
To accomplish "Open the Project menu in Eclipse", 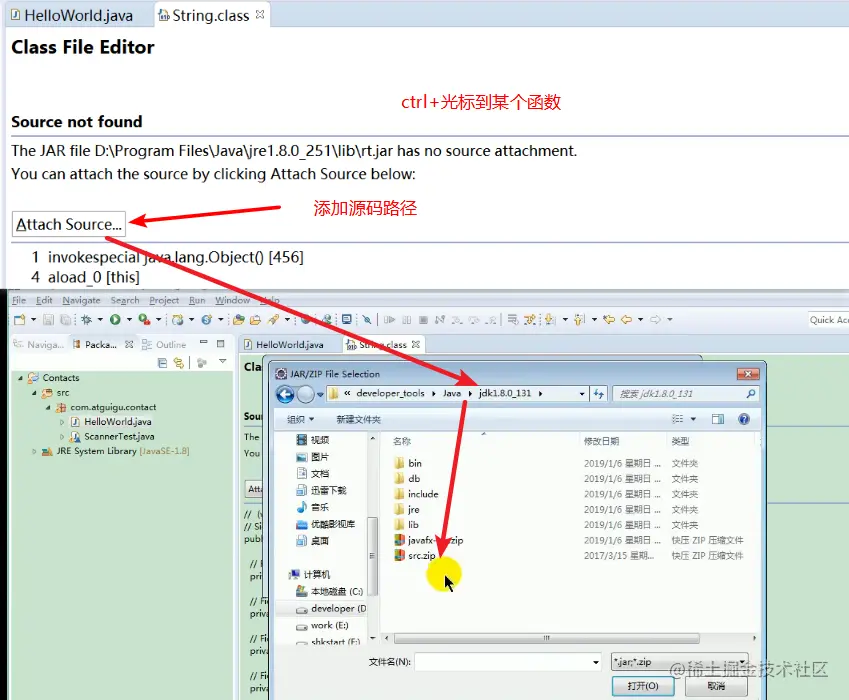I will [164, 300].
